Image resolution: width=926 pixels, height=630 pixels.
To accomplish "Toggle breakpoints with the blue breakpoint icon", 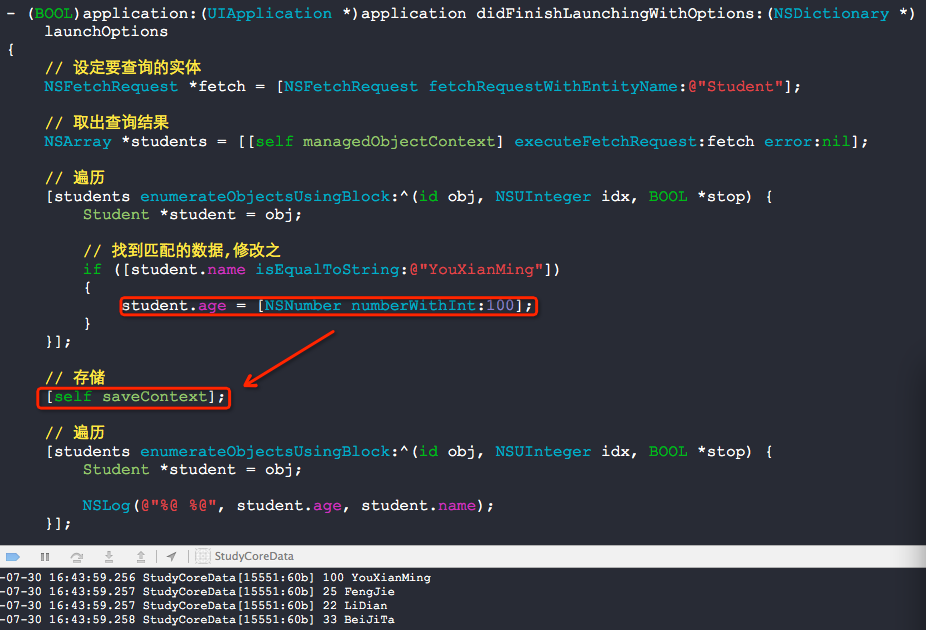I will pos(12,556).
